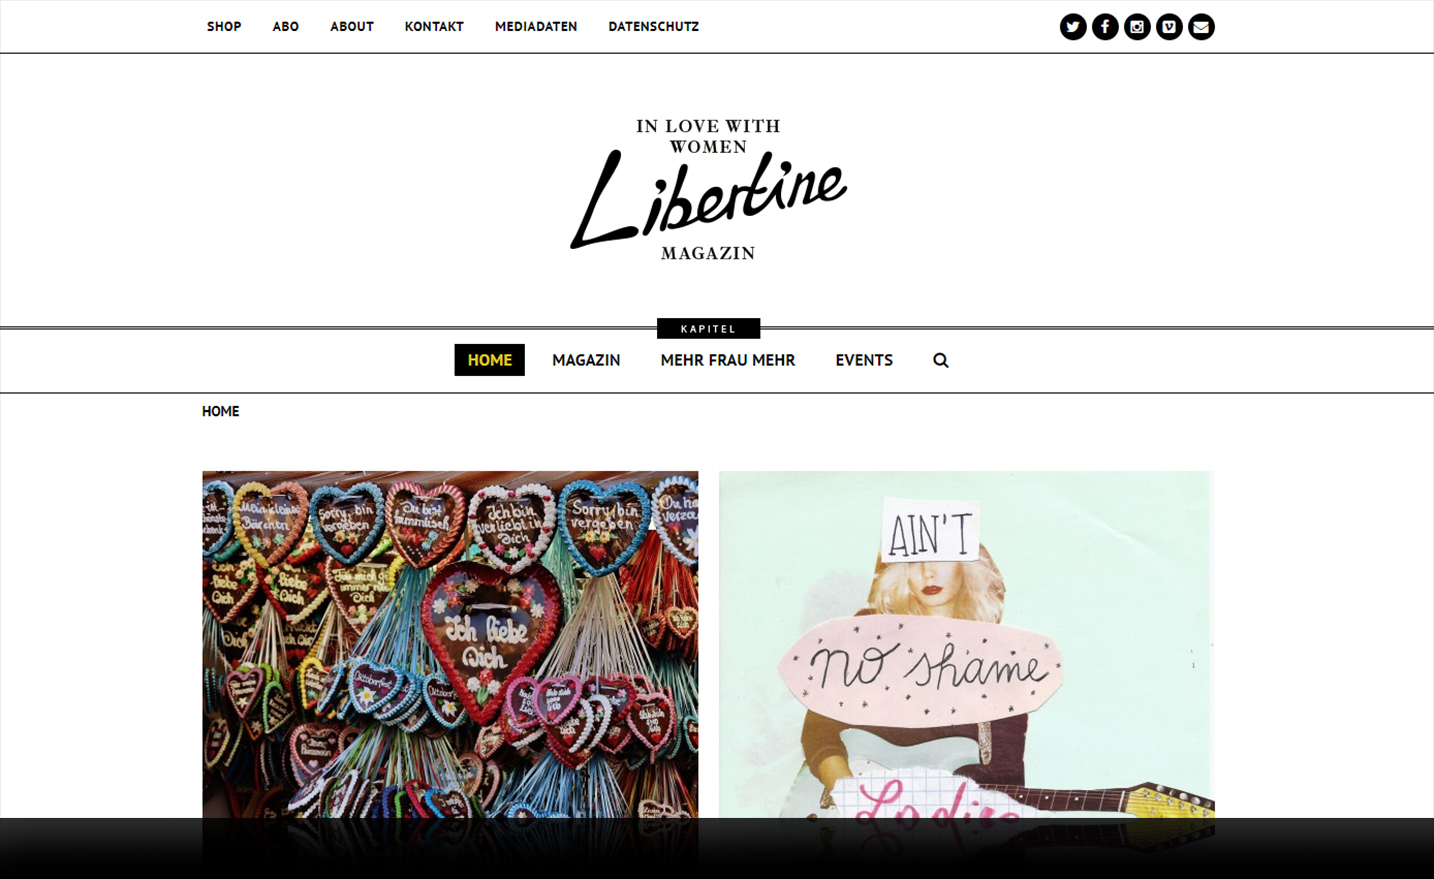This screenshot has height=879, width=1434.
Task: Open the Ain't no shame collage article
Action: click(966, 645)
